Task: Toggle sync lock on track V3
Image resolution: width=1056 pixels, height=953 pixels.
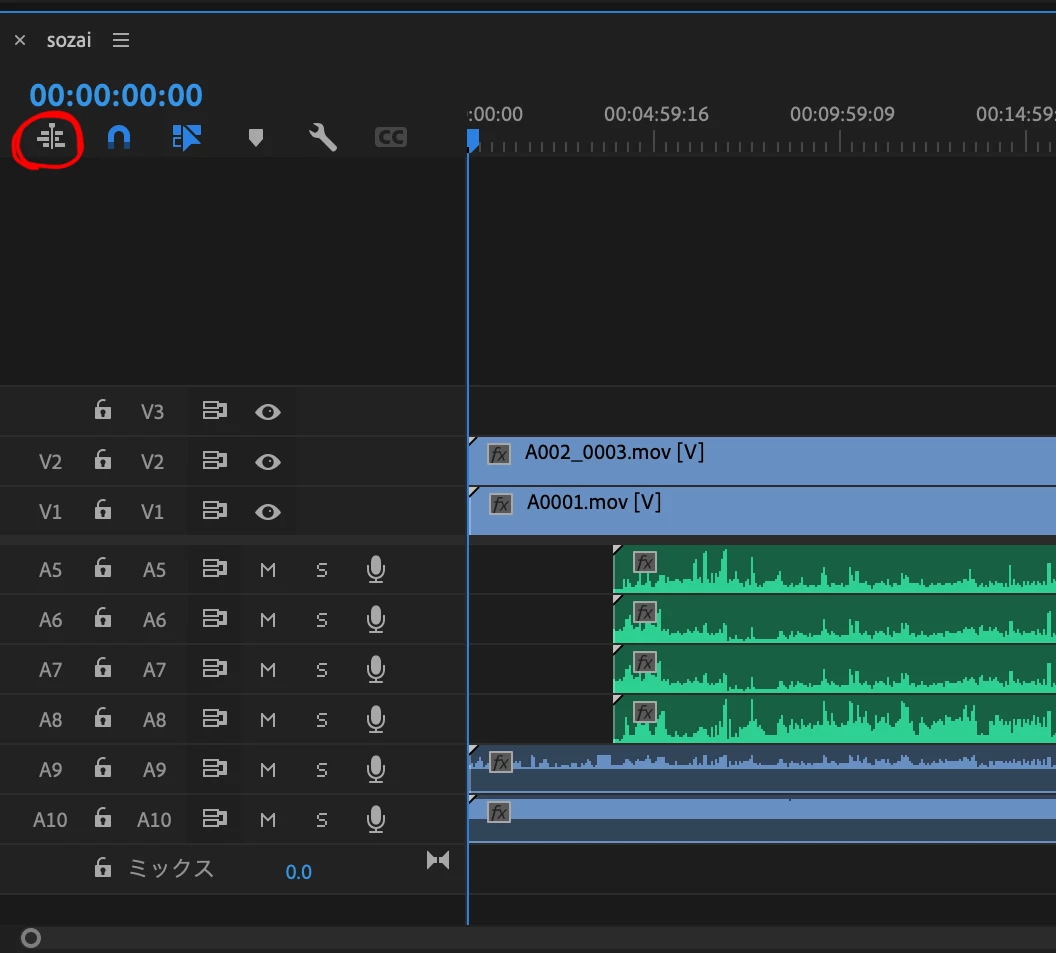Action: pos(215,410)
